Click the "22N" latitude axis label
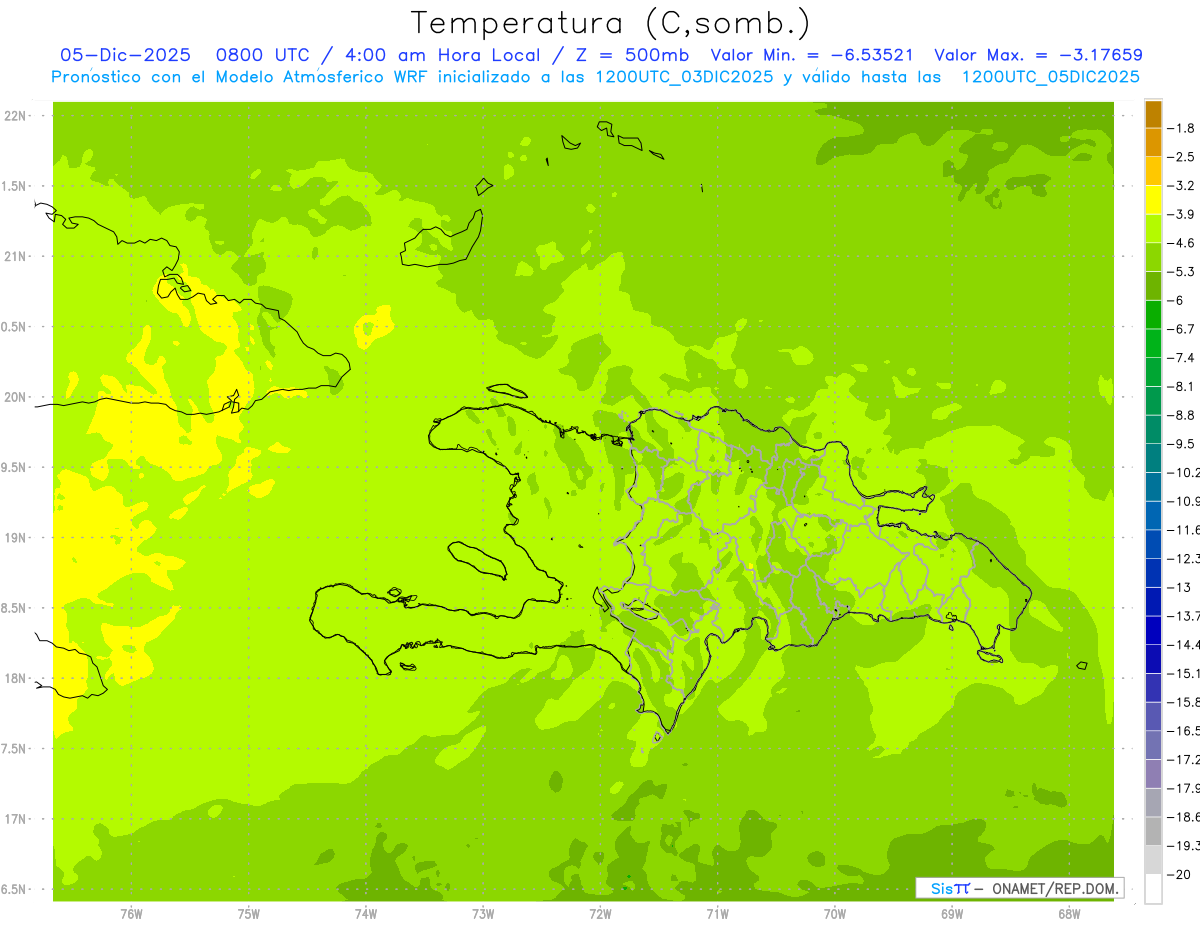Image resolution: width=1200 pixels, height=927 pixels. tap(17, 116)
